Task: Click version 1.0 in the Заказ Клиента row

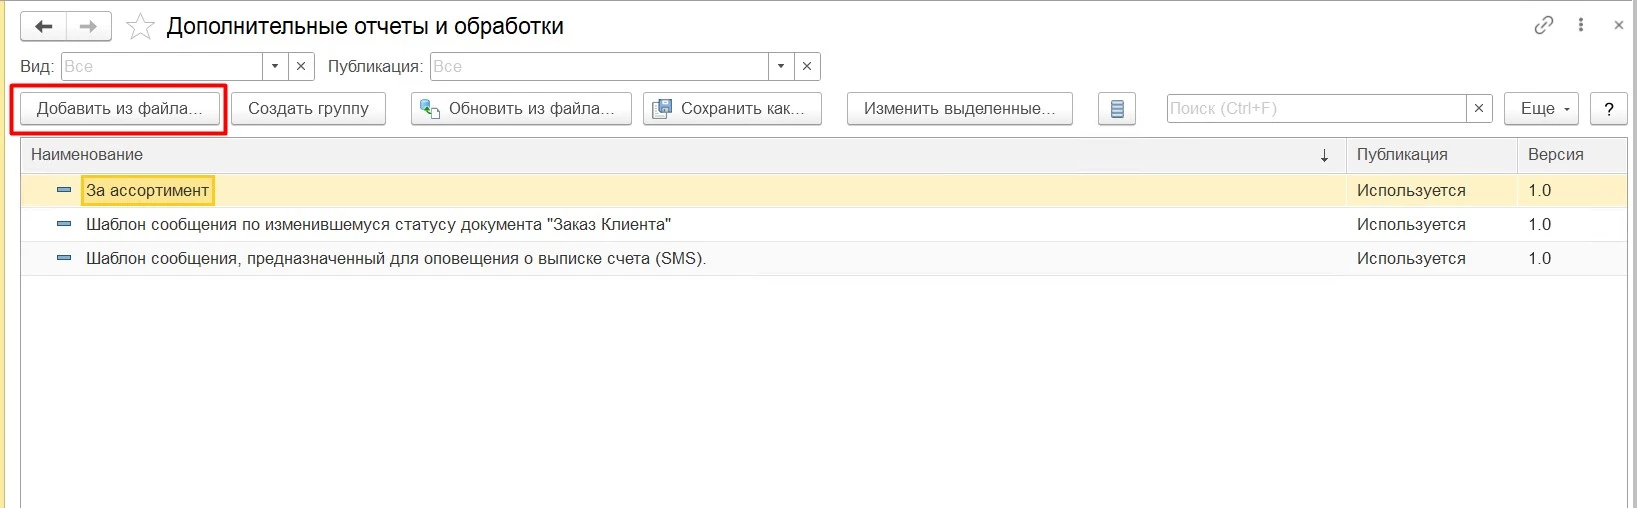Action: [x=1540, y=224]
